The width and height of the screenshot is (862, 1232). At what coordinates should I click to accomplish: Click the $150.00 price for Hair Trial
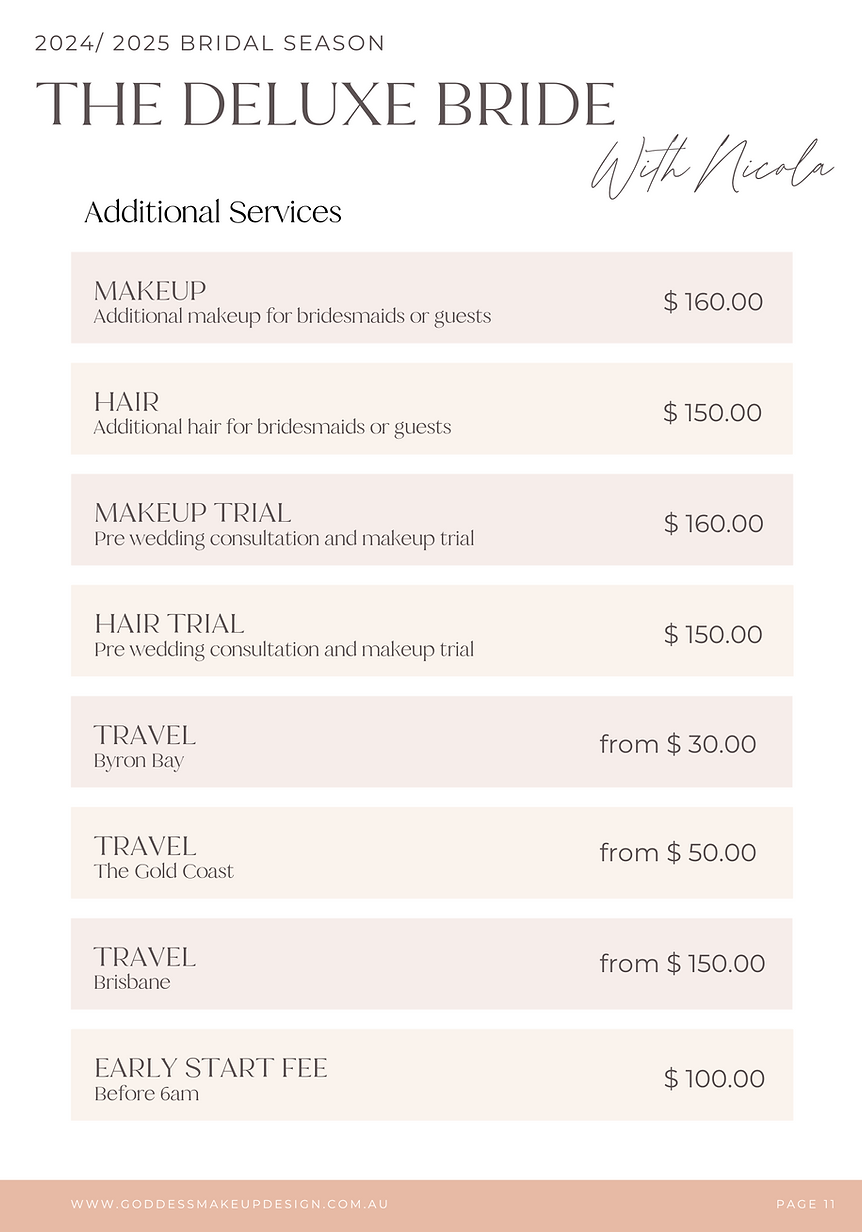coord(713,634)
